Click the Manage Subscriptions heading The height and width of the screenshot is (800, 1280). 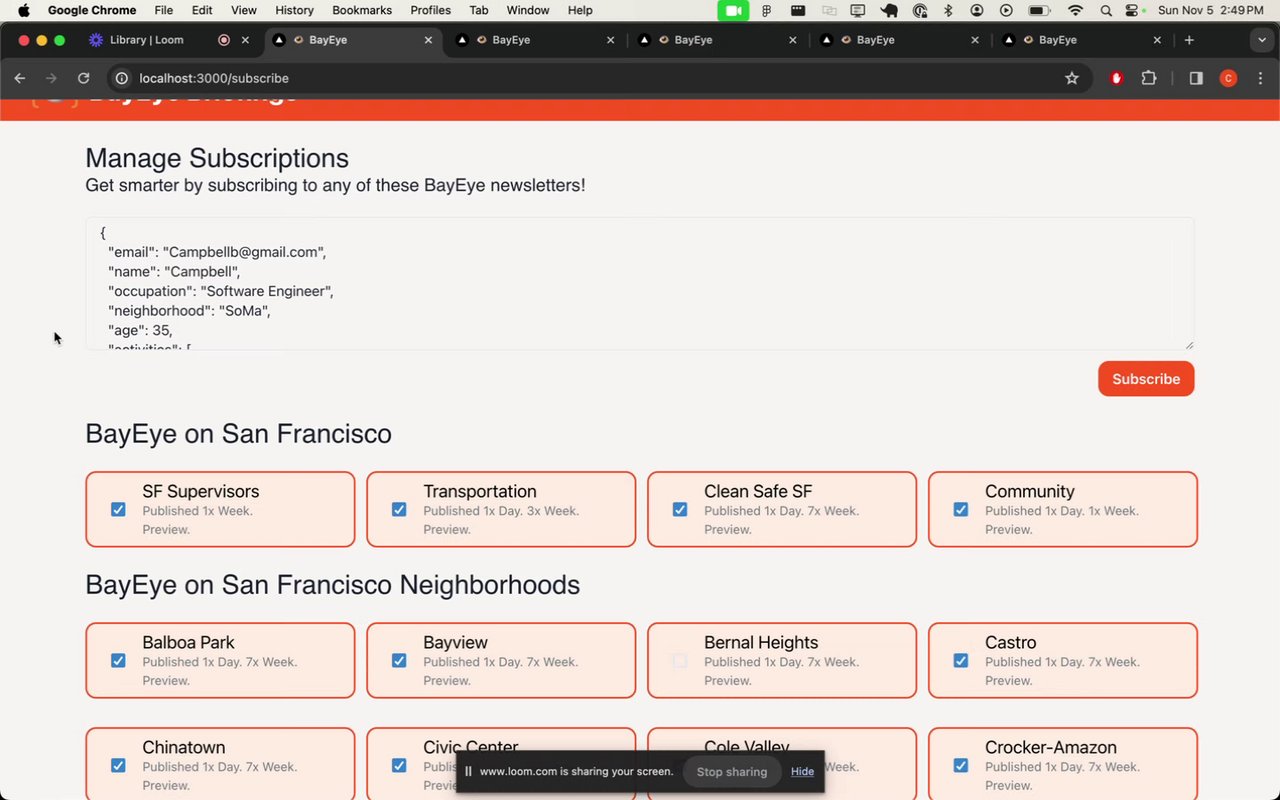coord(217,158)
